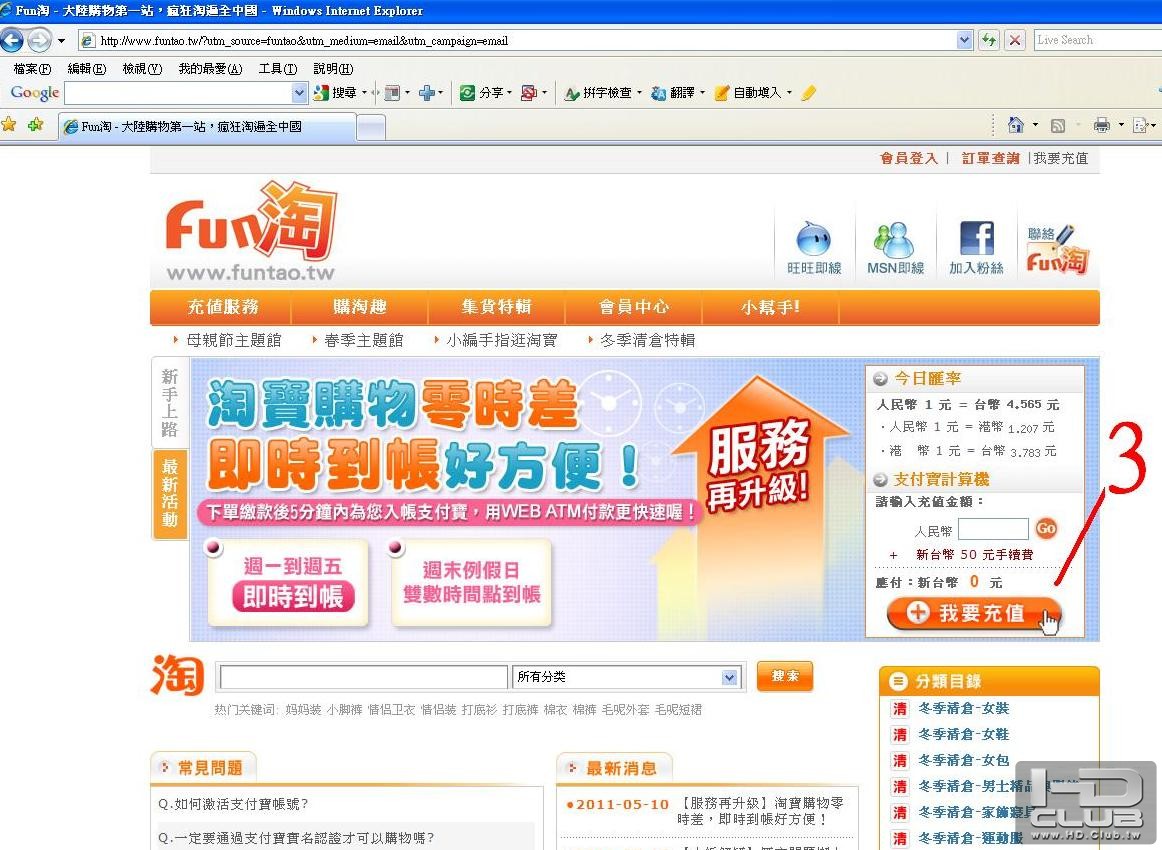Click the orange Go calculate button
The width and height of the screenshot is (1162, 850).
pos(1046,528)
